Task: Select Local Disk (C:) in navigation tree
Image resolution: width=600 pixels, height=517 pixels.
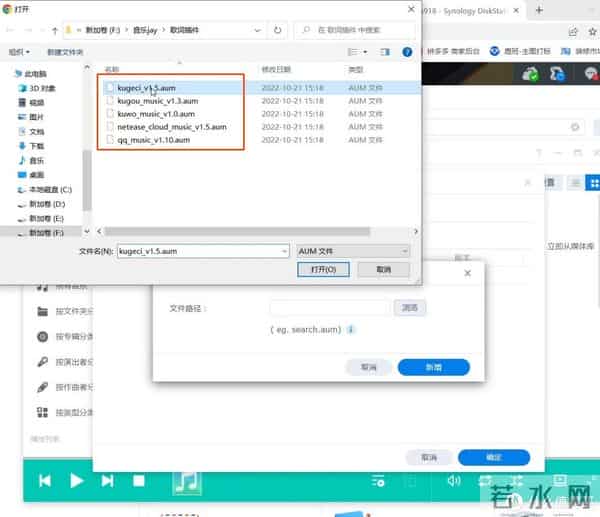Action: tap(44, 189)
